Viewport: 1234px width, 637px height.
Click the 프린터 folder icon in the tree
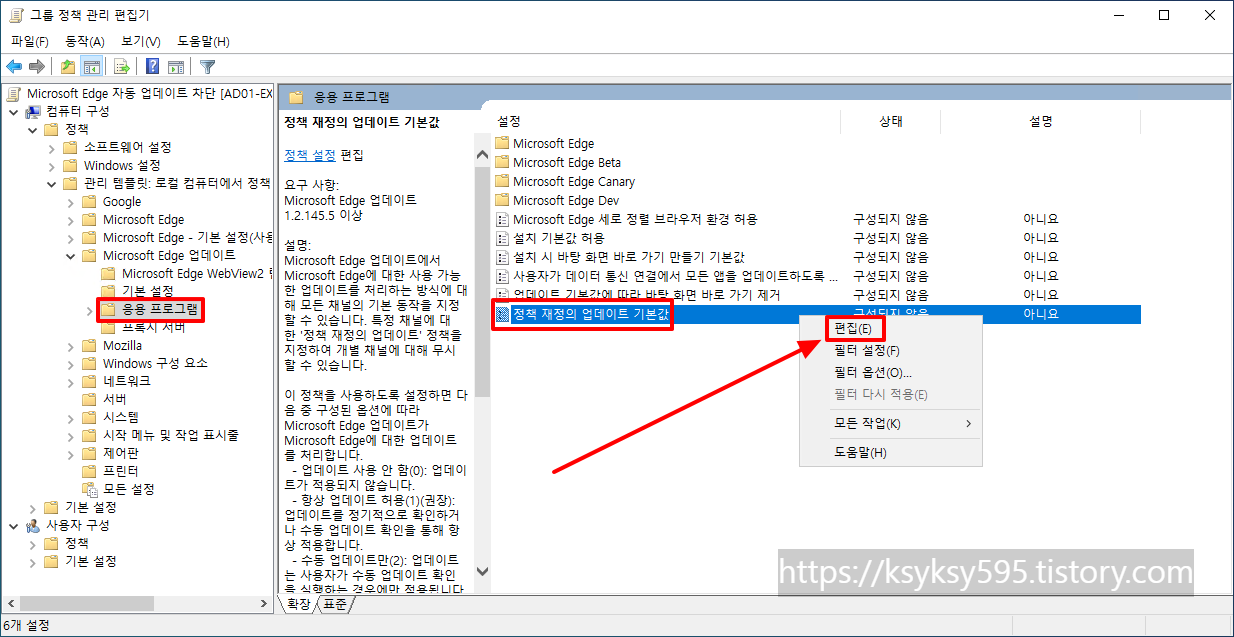[x=89, y=471]
